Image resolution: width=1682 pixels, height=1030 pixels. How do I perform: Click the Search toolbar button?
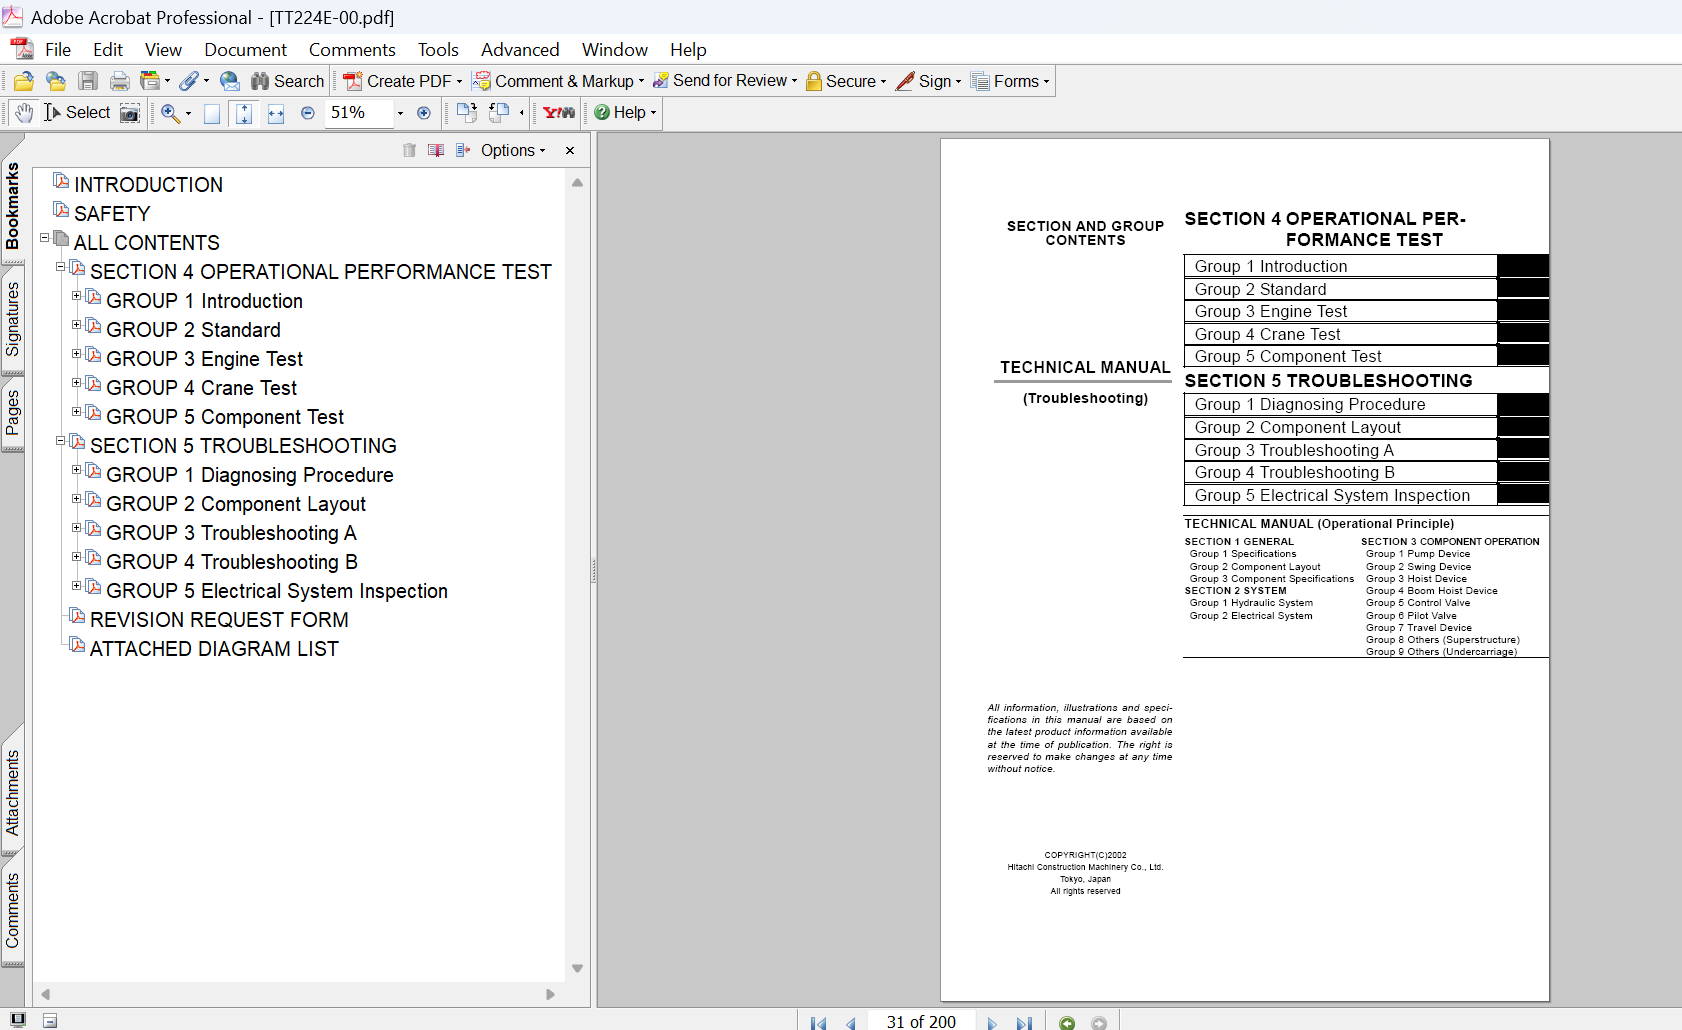288,82
